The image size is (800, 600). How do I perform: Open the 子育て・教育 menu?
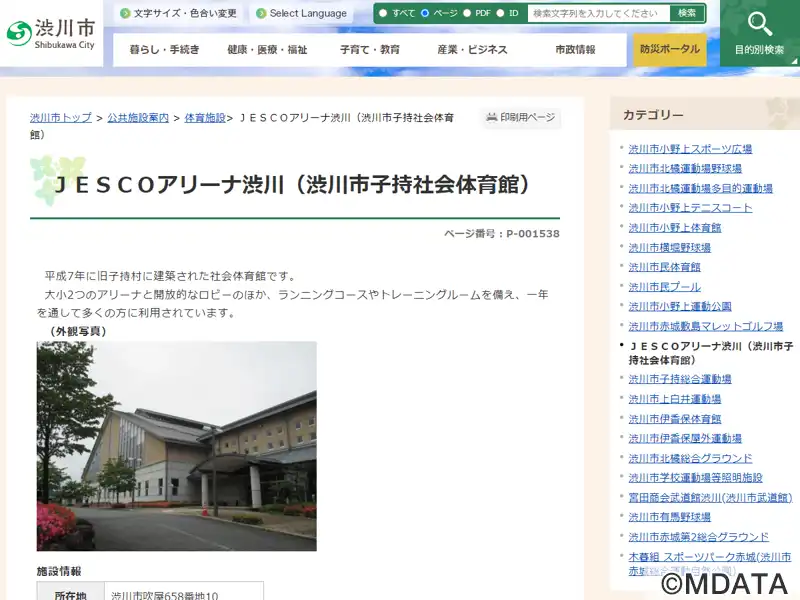point(370,49)
